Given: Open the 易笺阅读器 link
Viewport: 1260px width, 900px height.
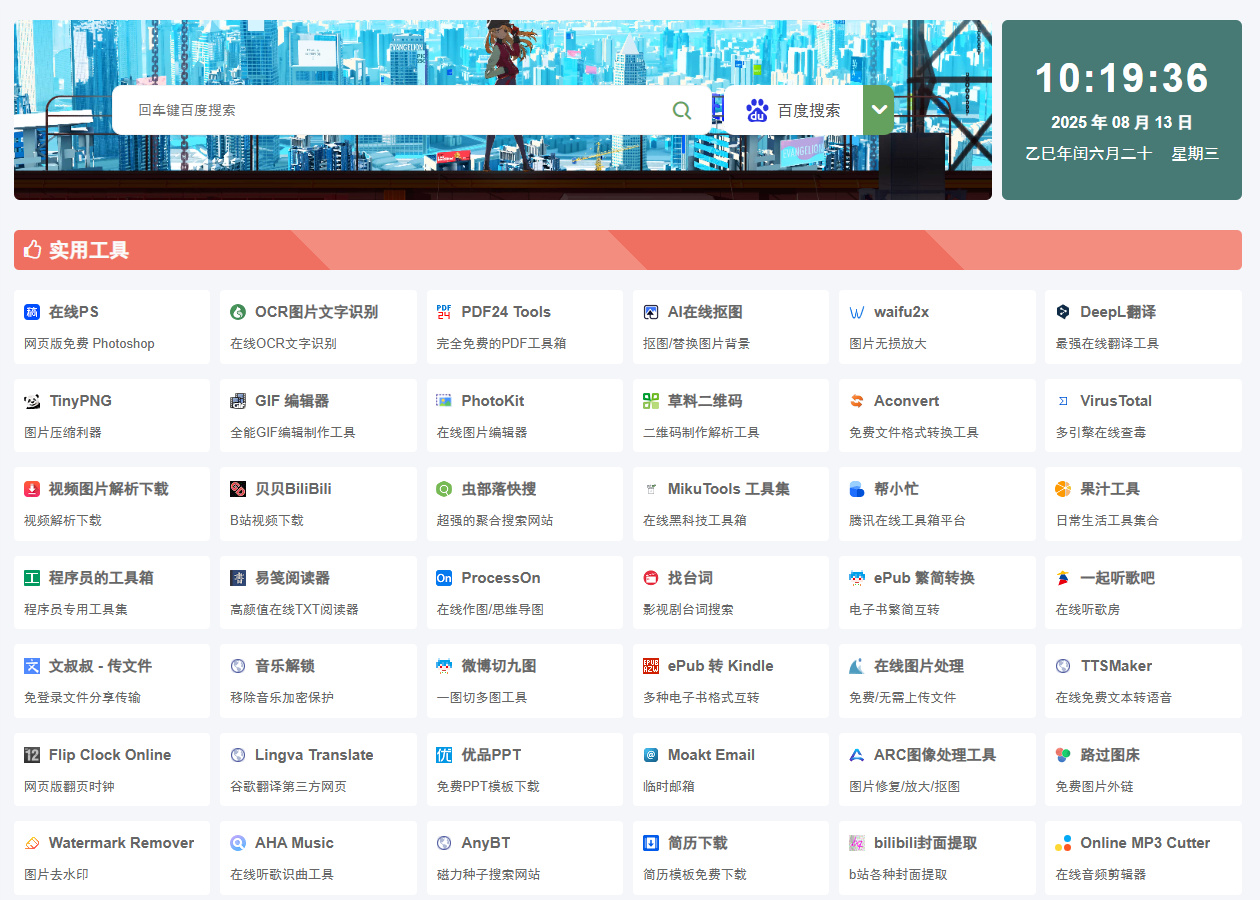Looking at the screenshot, I should 292,578.
